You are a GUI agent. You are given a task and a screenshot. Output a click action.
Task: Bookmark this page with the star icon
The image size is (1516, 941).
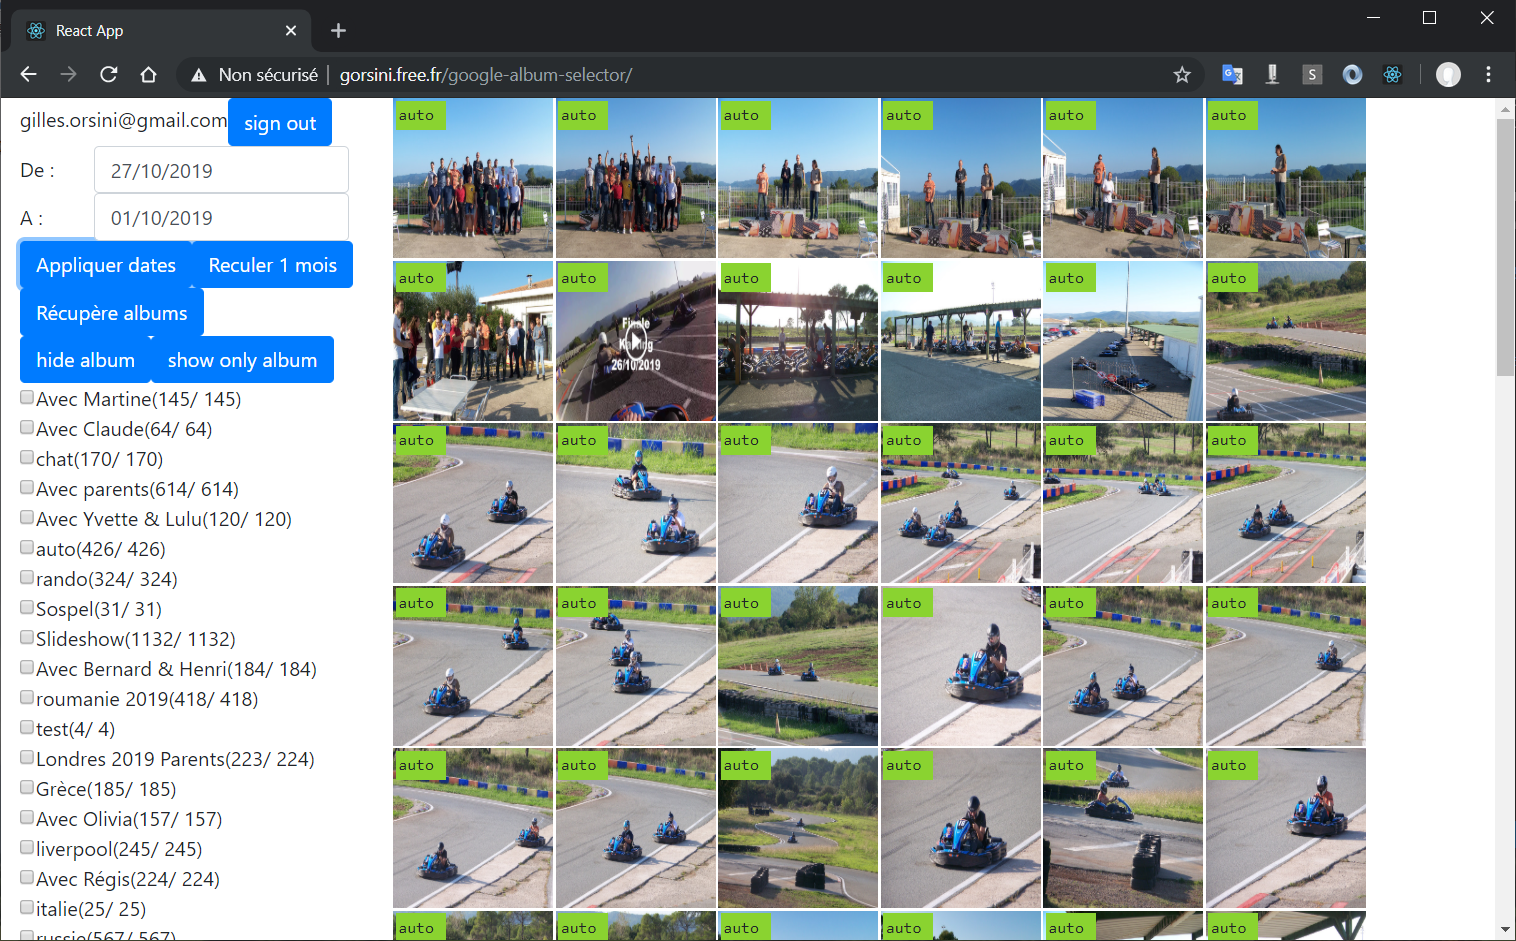pyautogui.click(x=1182, y=75)
